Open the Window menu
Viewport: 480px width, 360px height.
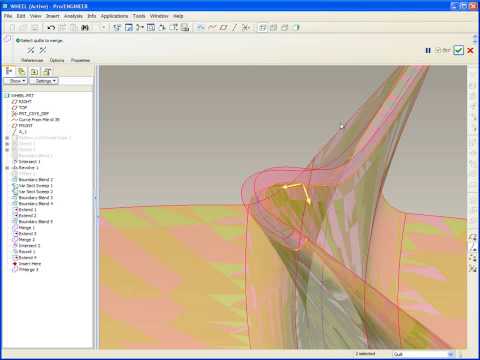tap(159, 16)
